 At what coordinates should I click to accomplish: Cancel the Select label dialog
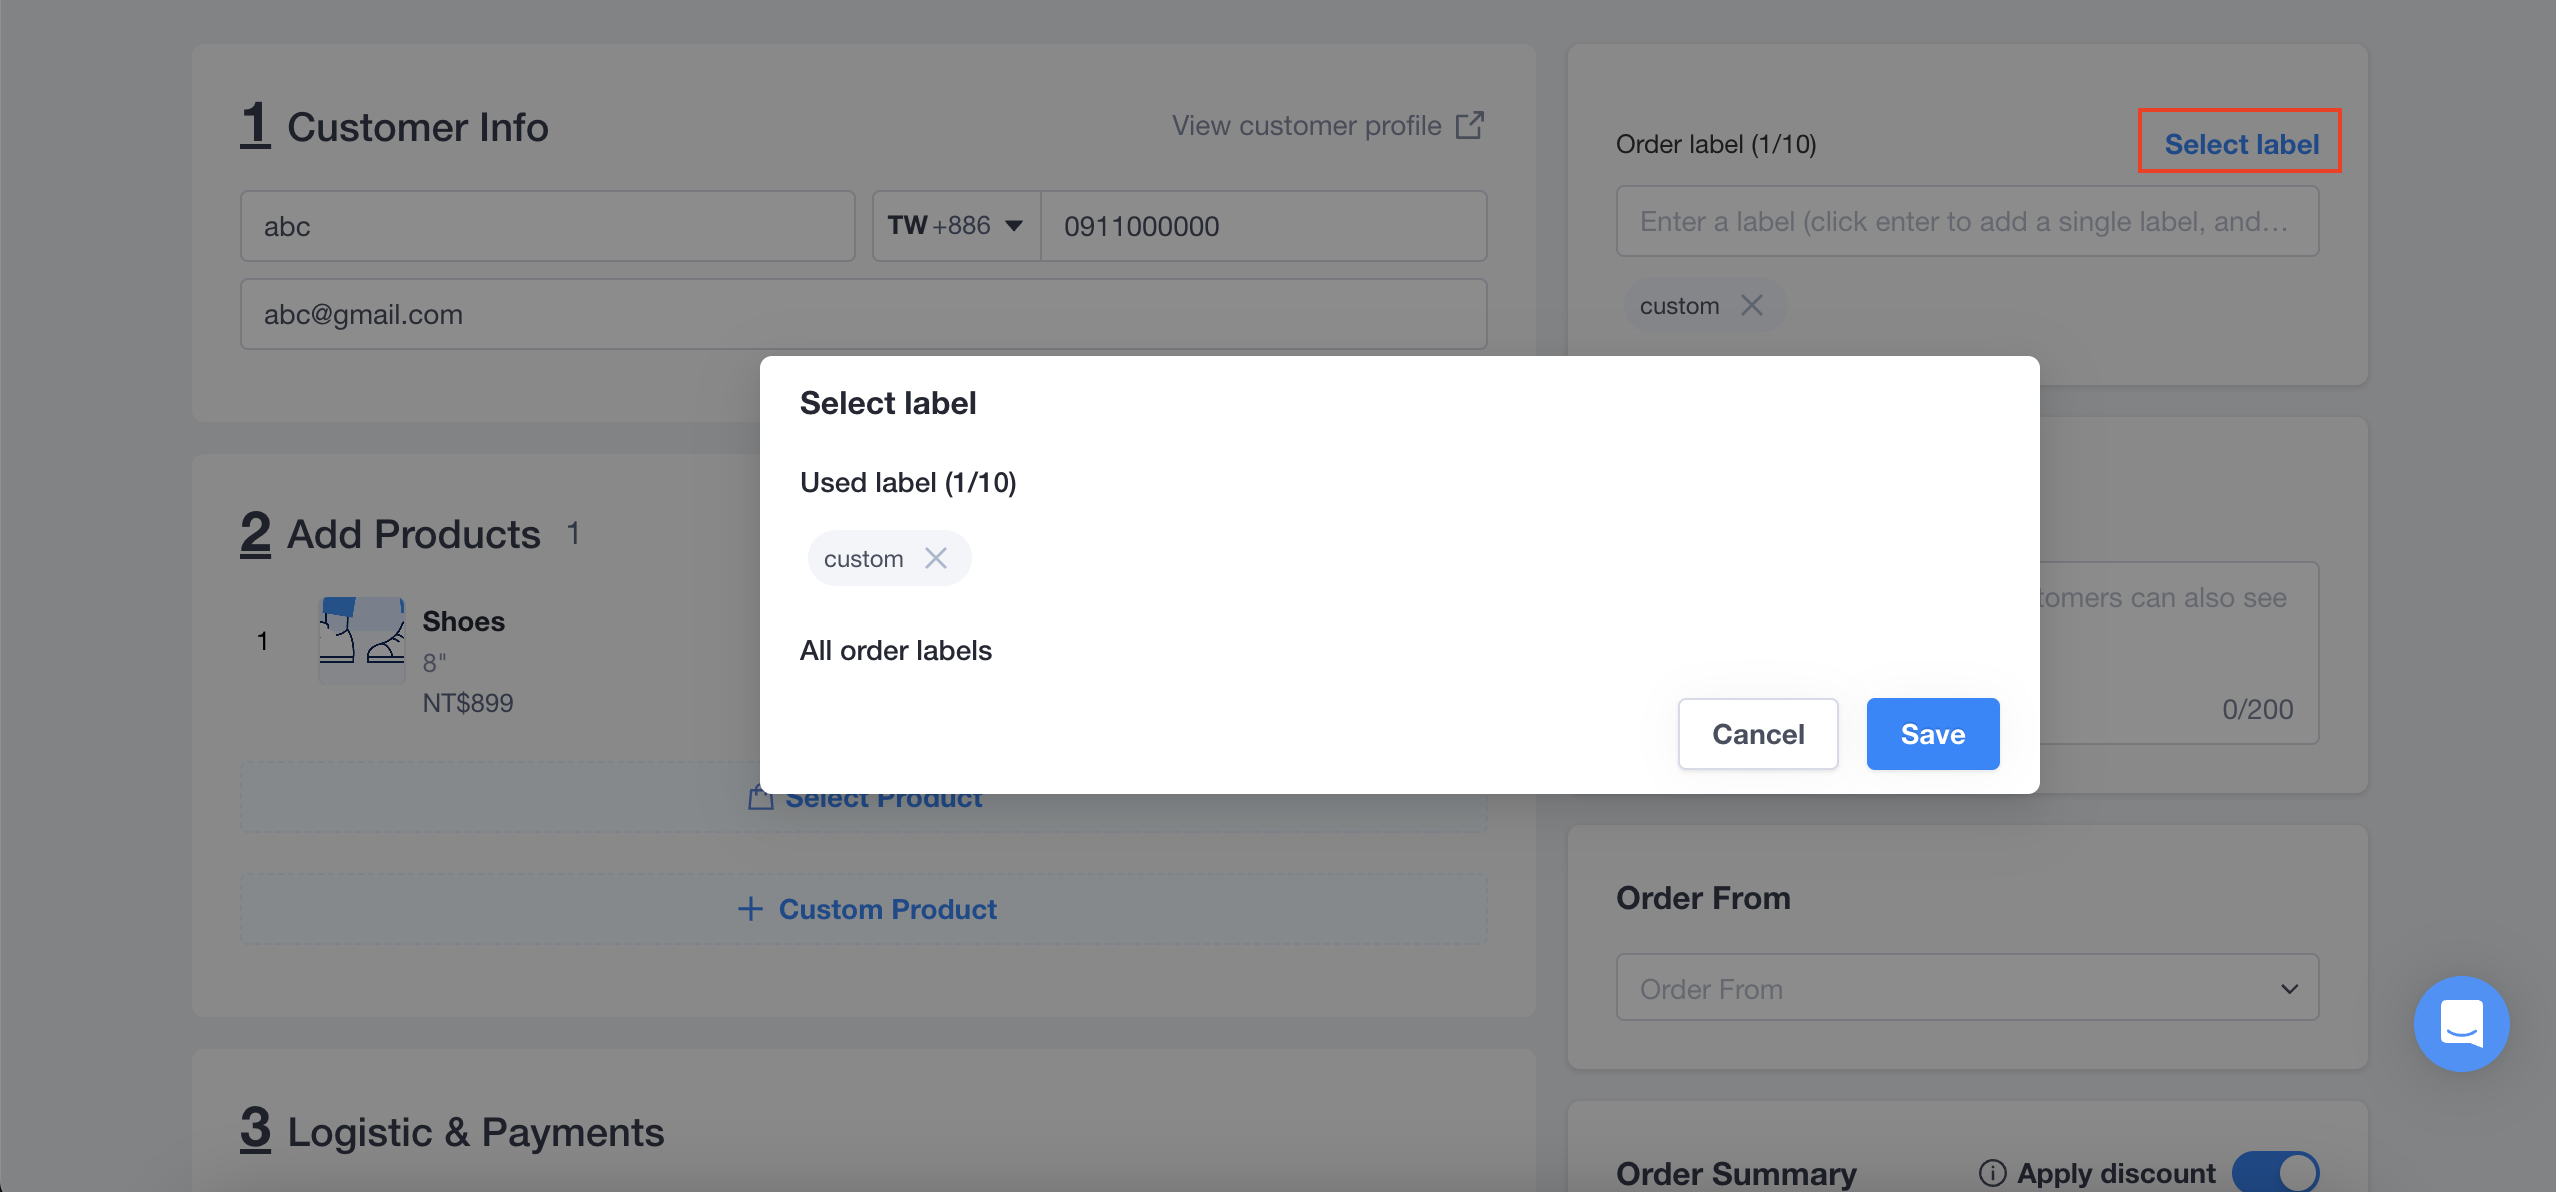(1758, 734)
